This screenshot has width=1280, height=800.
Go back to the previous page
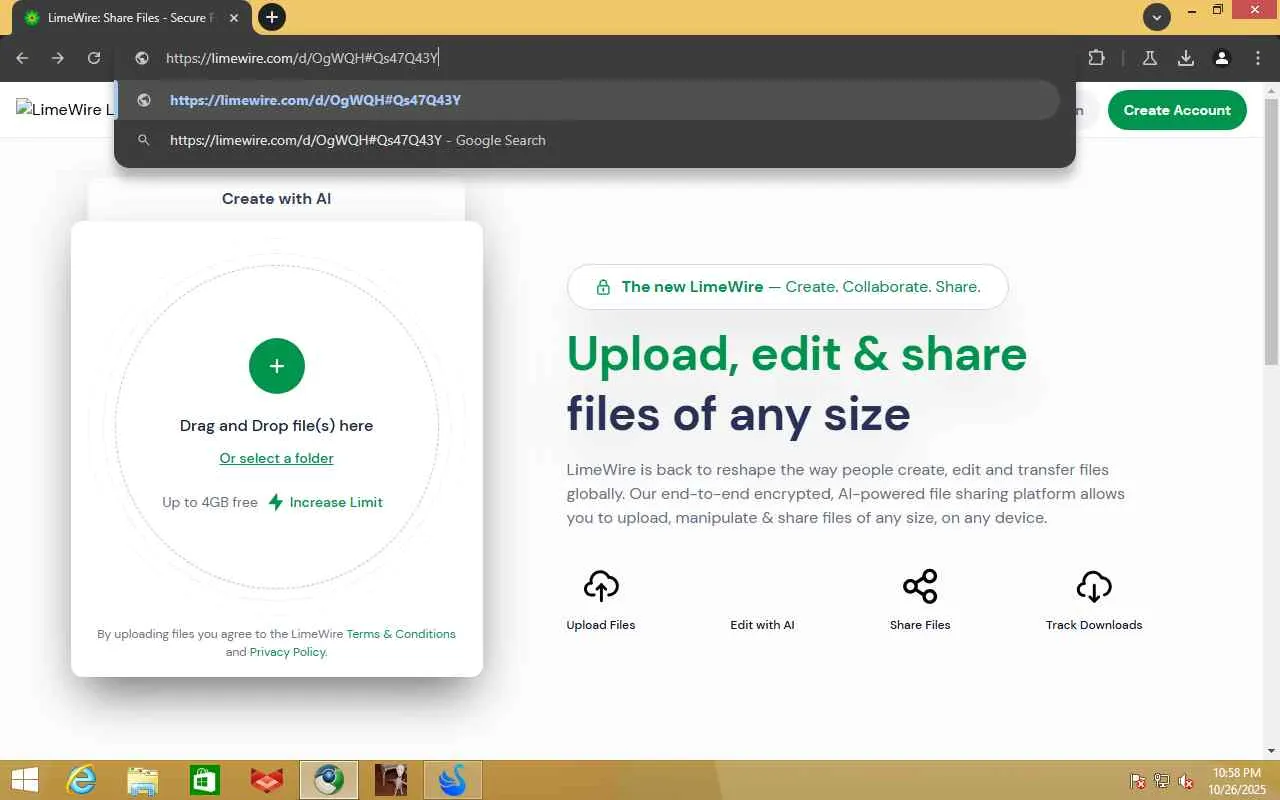pyautogui.click(x=22, y=58)
